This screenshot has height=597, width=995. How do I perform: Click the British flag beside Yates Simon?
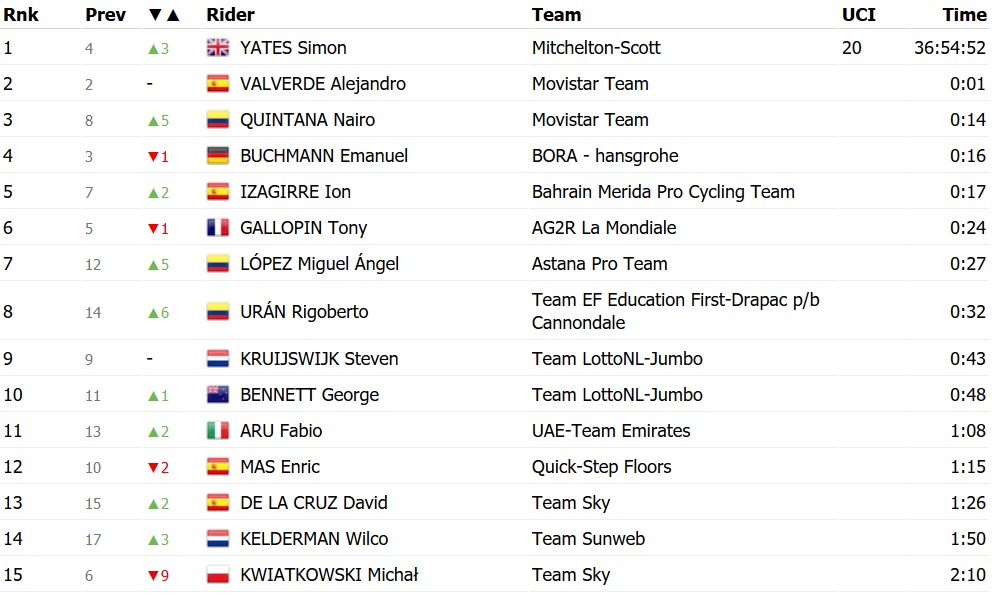tap(217, 48)
